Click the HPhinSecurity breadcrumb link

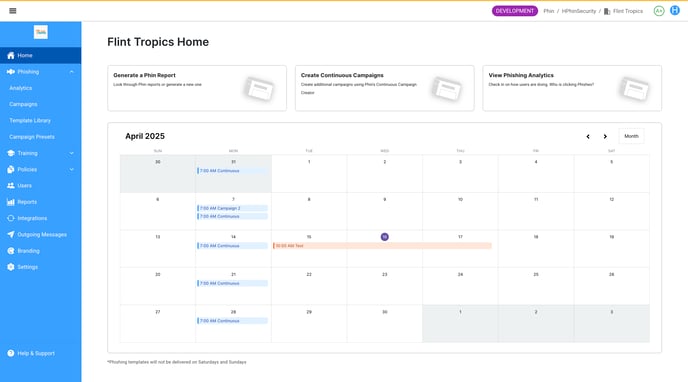(579, 11)
